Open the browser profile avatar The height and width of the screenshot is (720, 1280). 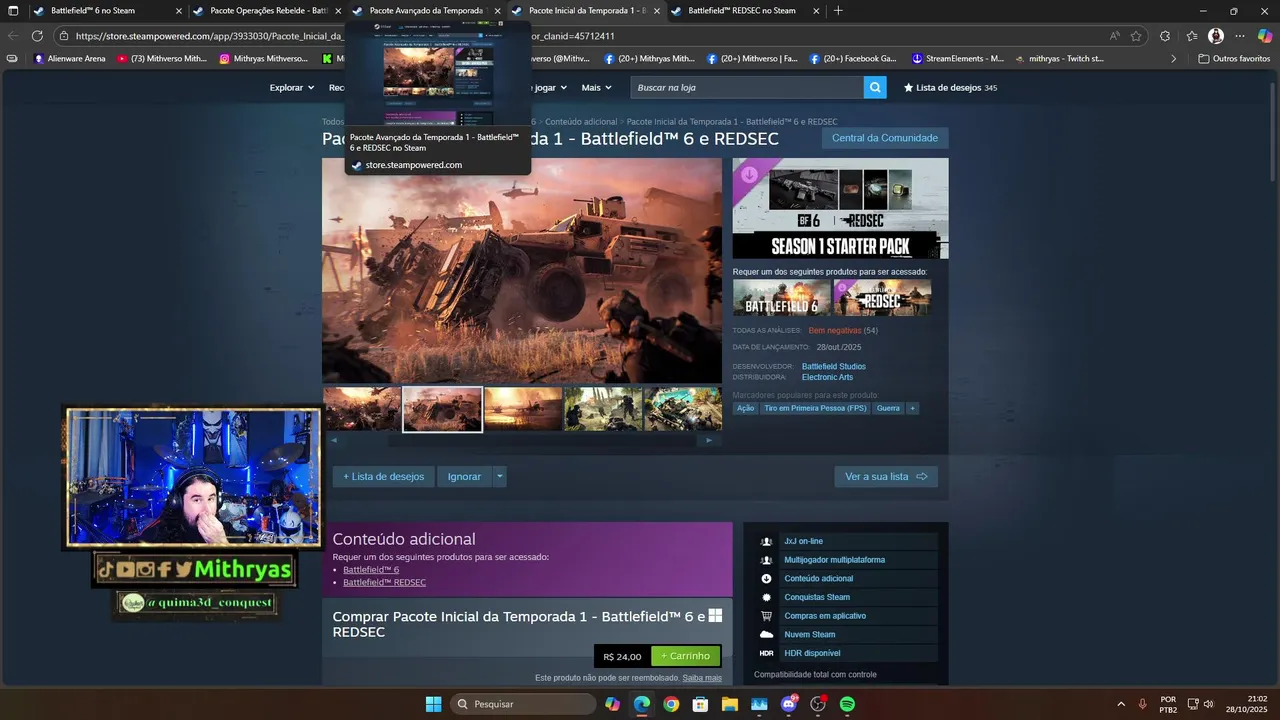tap(1216, 36)
